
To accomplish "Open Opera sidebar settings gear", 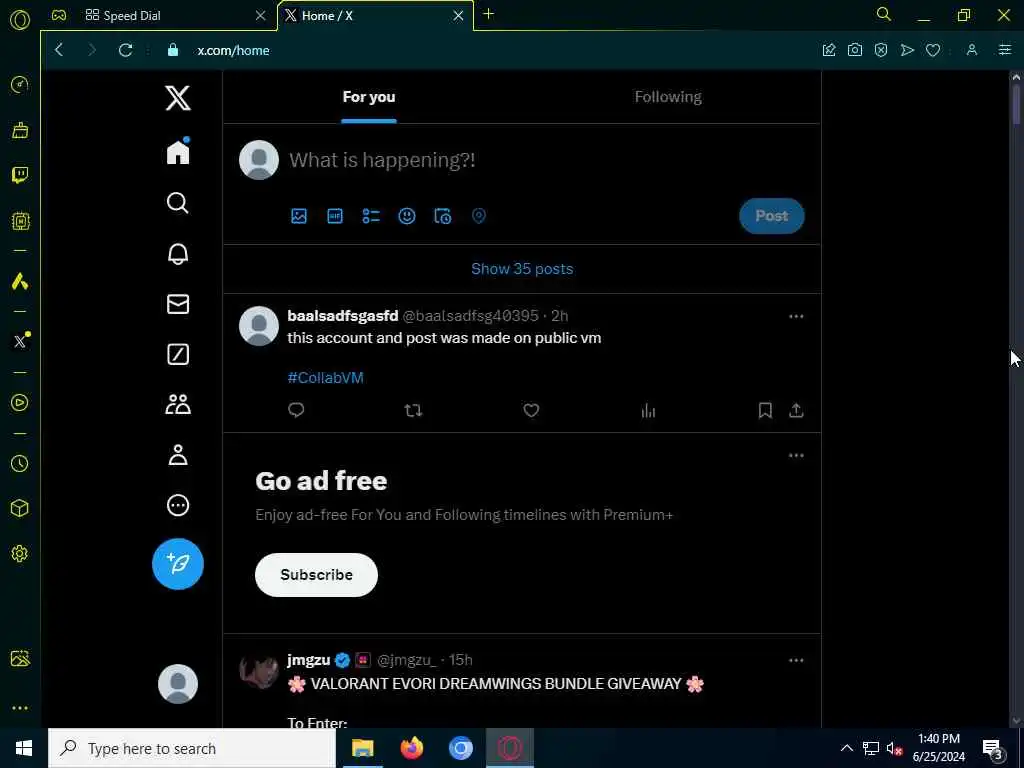I will (20, 554).
